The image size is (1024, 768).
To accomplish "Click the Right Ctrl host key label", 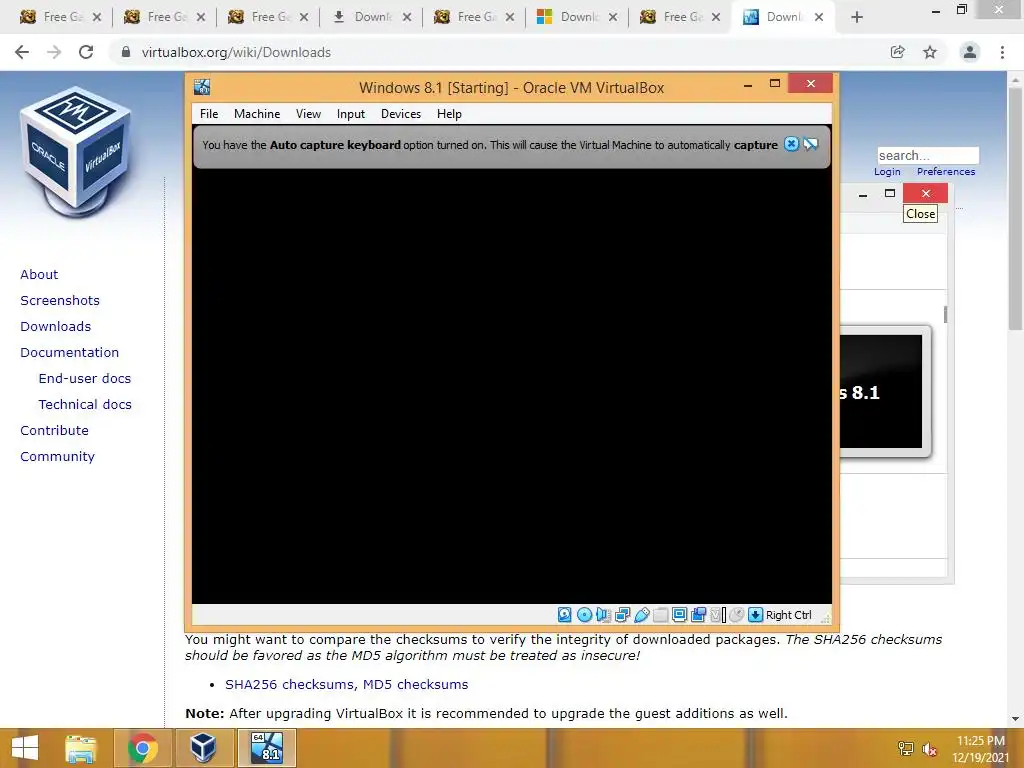I will pos(788,615).
